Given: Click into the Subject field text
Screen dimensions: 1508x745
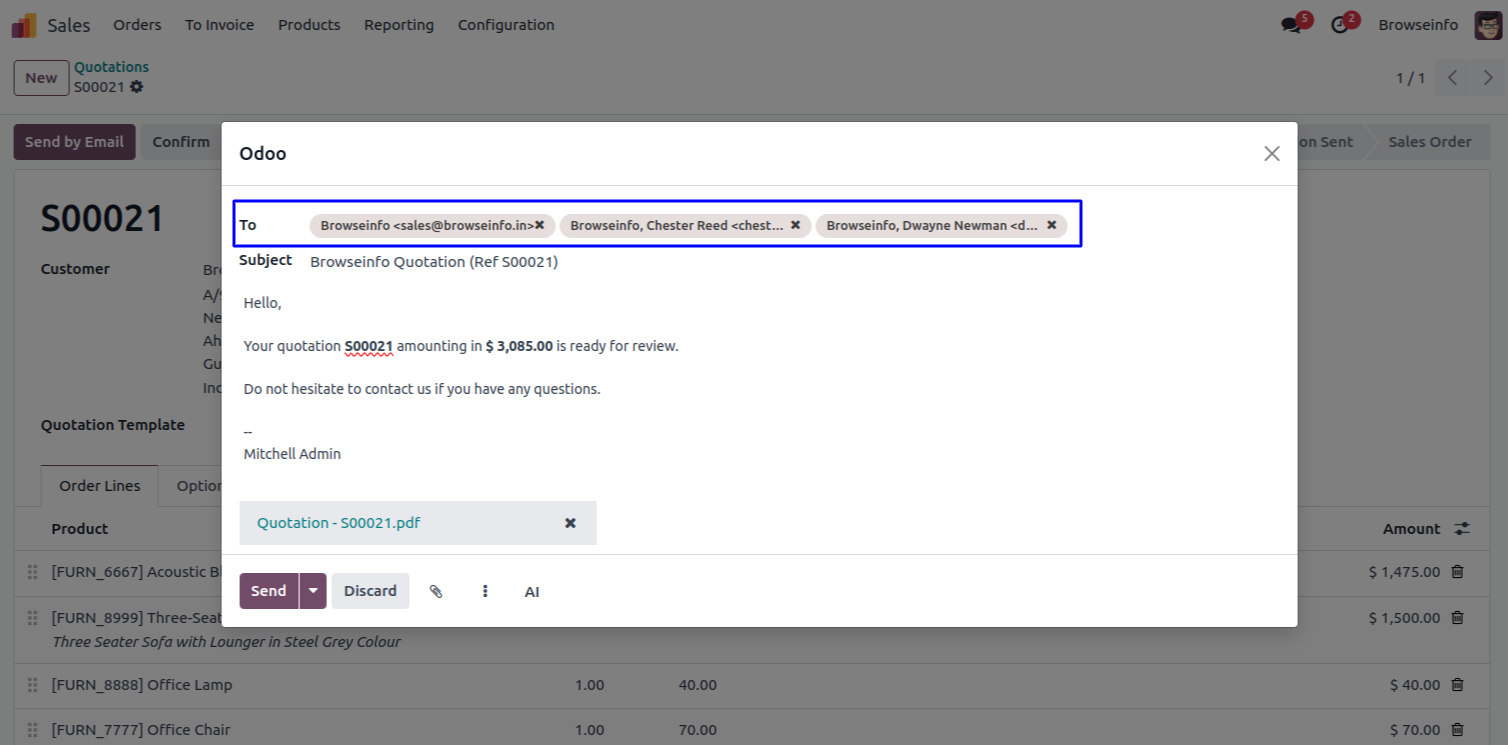Looking at the screenshot, I should 434,262.
